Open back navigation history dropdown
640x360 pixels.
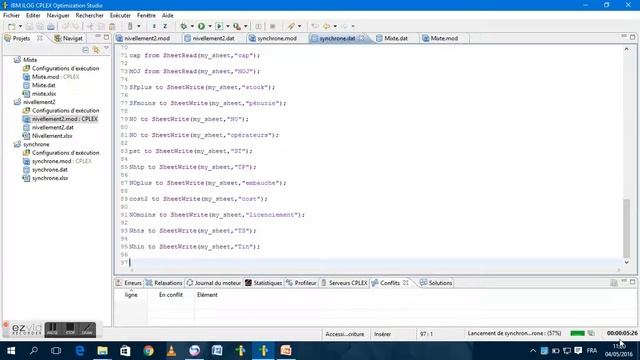(x=335, y=27)
